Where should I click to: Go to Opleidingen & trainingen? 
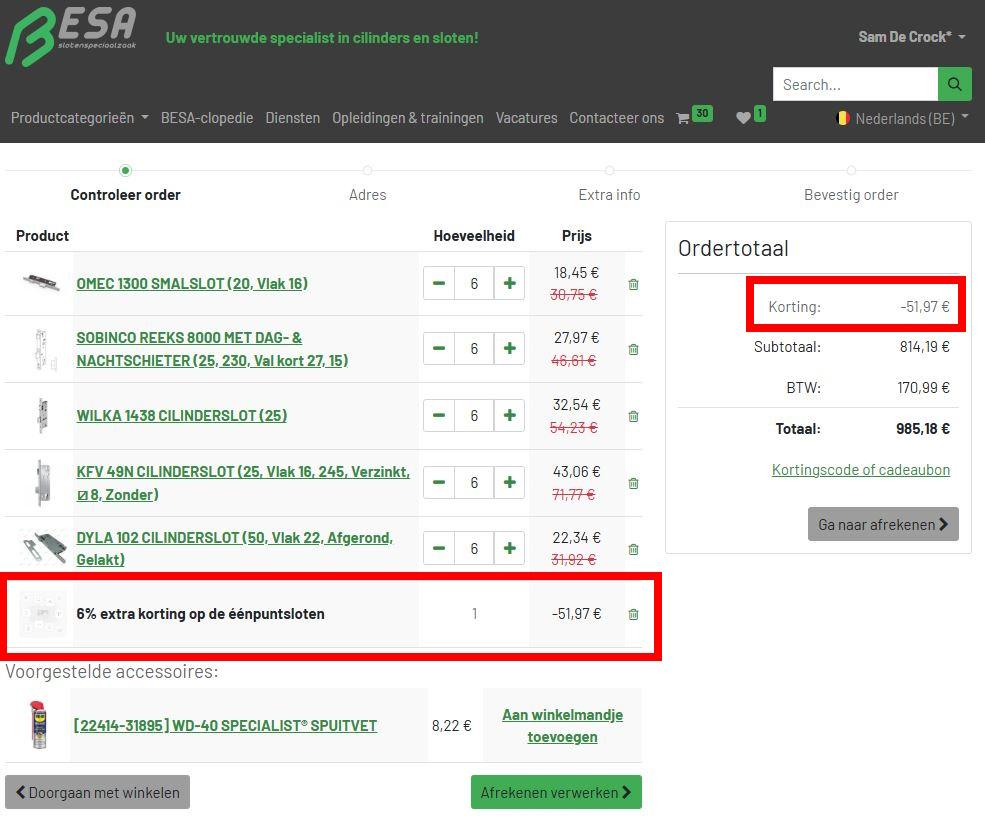pos(407,118)
